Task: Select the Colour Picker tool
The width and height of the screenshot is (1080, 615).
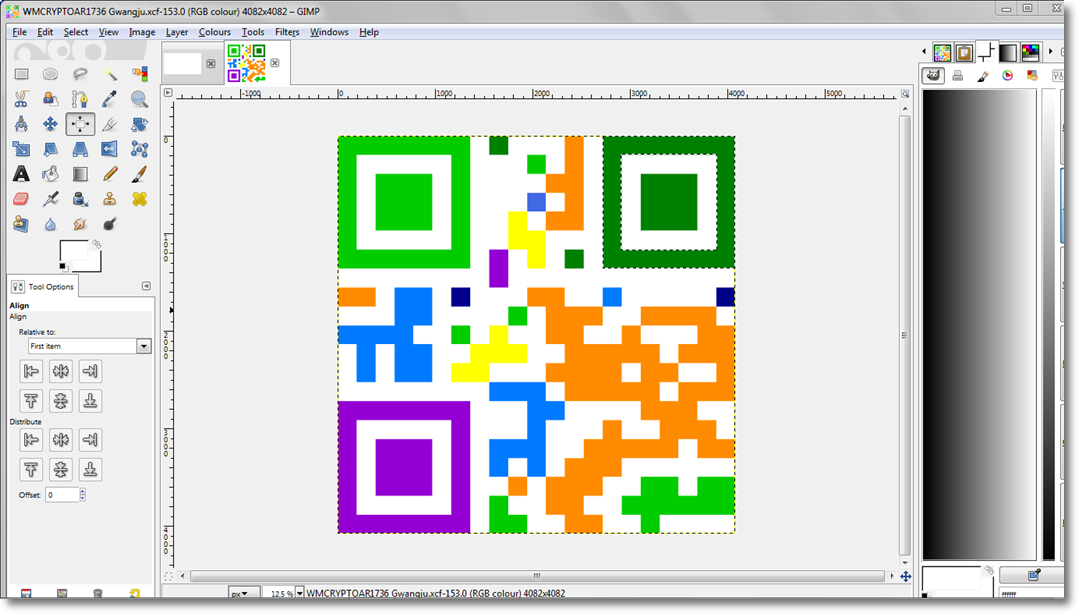Action: tap(110, 99)
